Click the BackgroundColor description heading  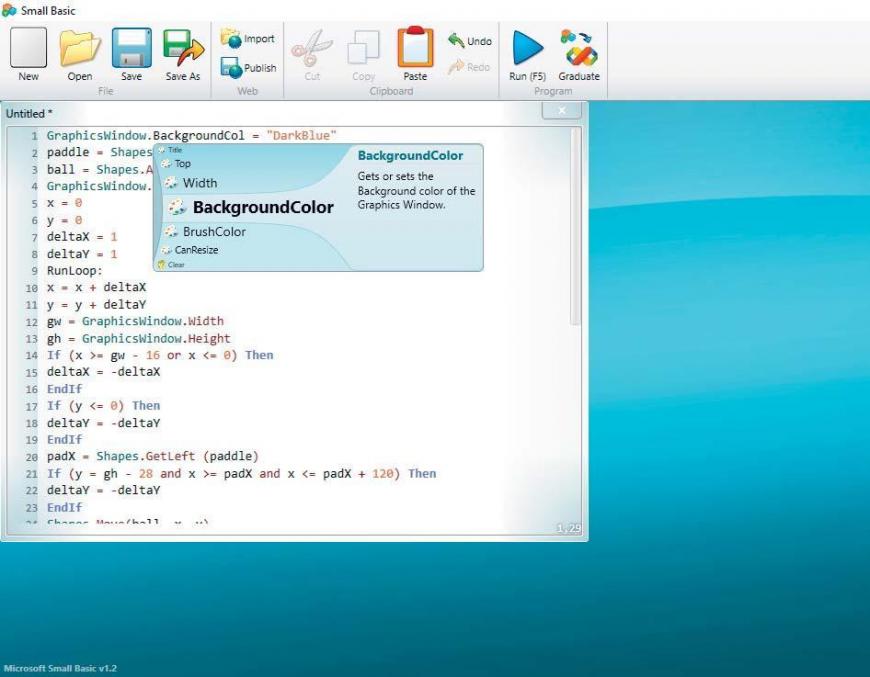pos(410,155)
